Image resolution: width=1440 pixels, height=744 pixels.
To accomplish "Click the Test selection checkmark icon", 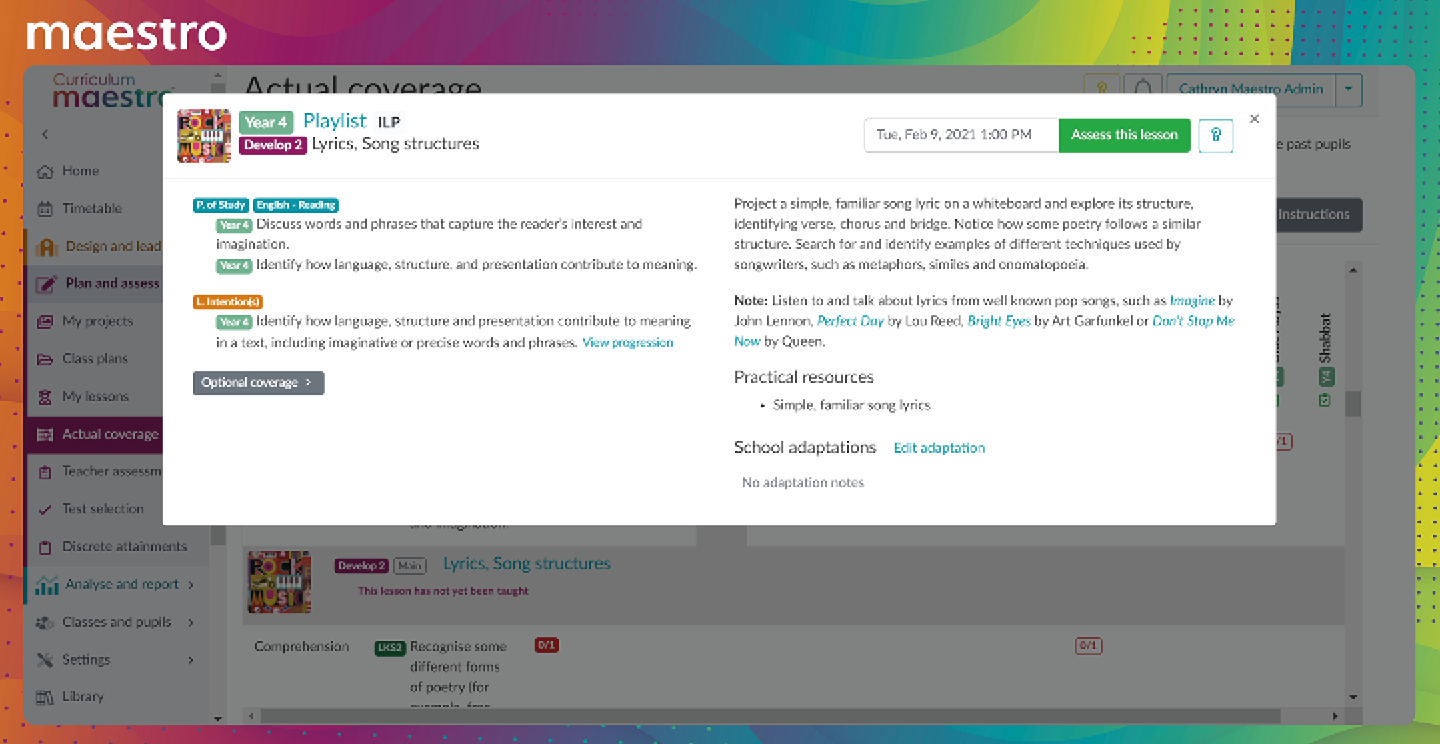I will click(x=44, y=509).
